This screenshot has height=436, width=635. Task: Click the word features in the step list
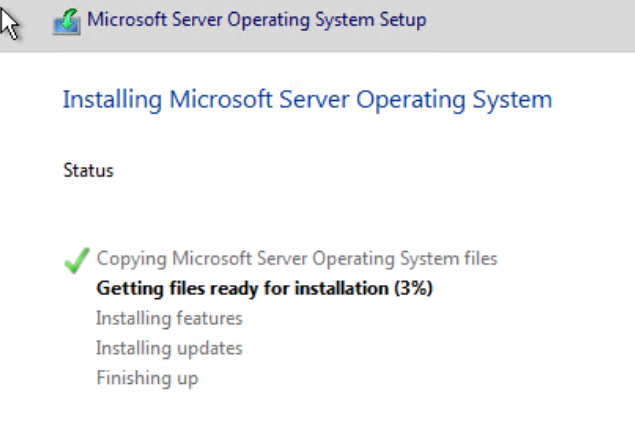(205, 319)
